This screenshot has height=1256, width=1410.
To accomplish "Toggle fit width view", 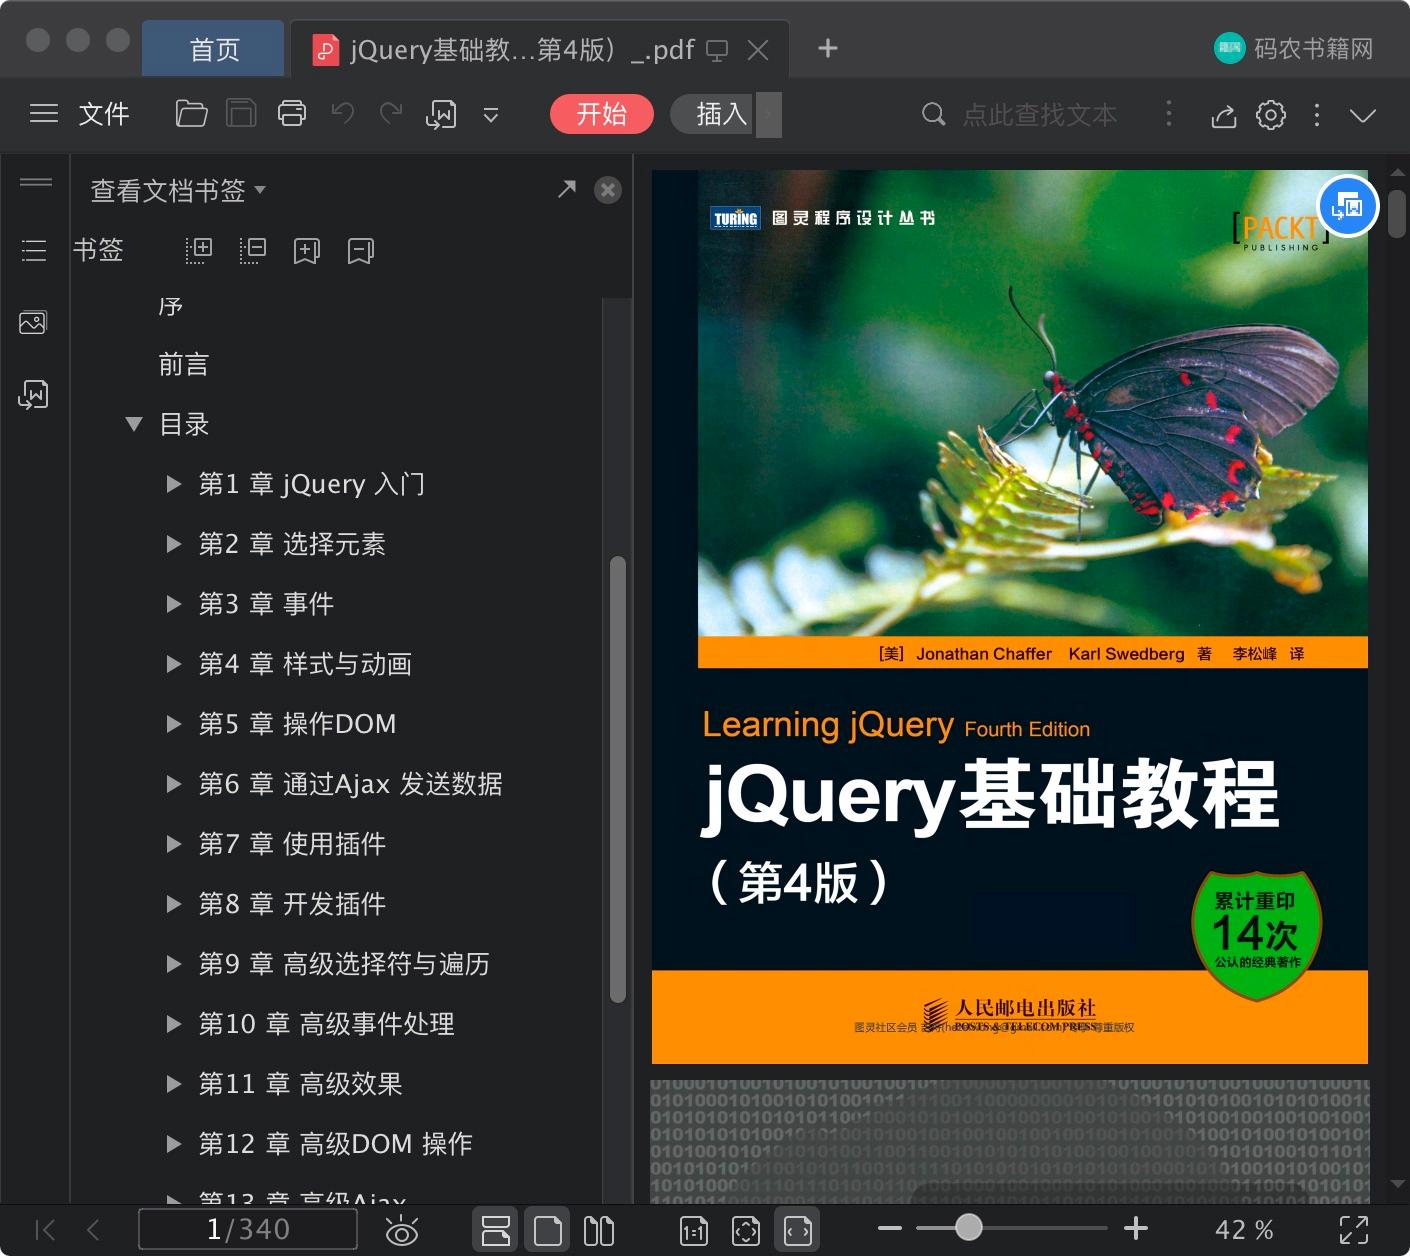I will [798, 1230].
